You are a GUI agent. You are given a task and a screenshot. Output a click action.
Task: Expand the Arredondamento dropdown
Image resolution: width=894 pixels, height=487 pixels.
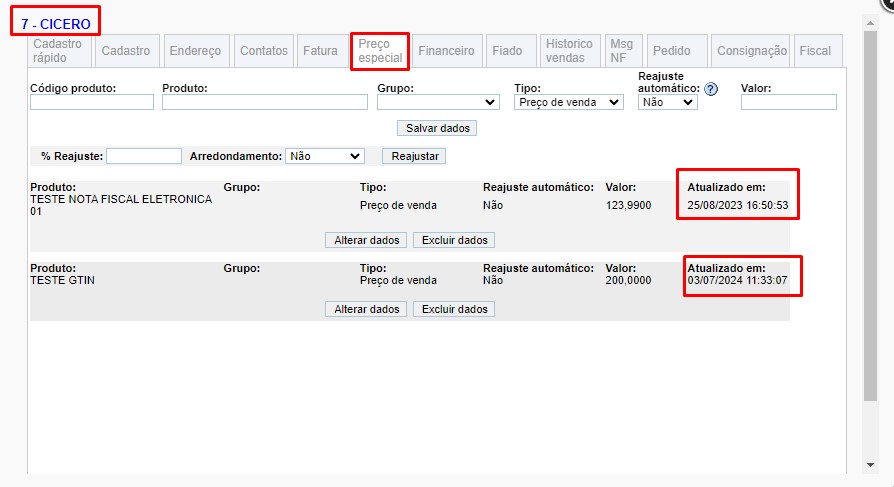[x=324, y=156]
